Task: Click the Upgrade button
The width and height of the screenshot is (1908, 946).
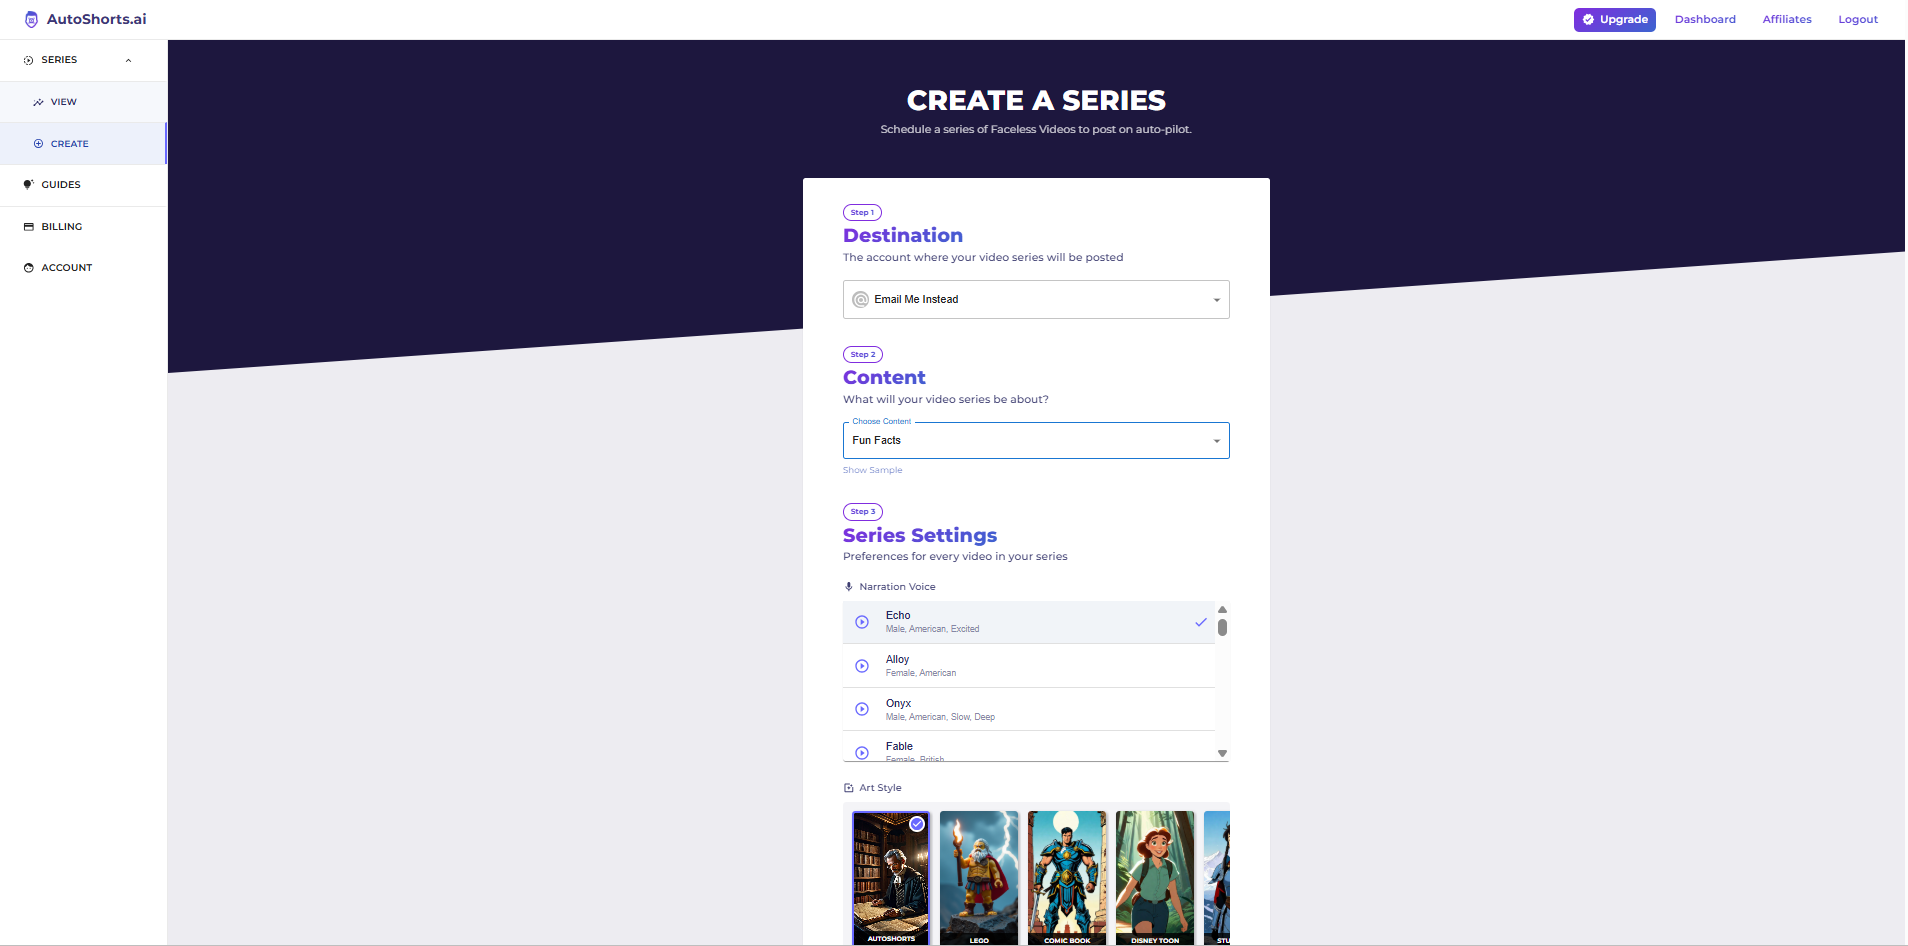Action: point(1614,20)
